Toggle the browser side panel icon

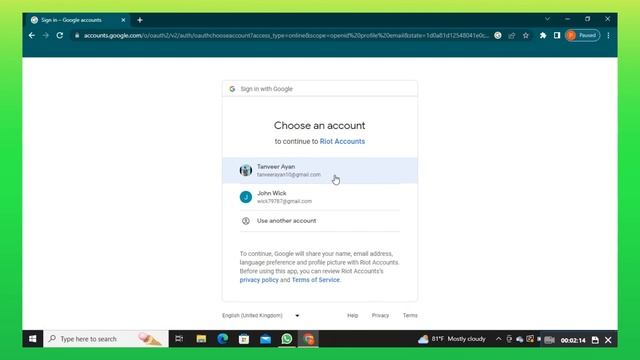tap(557, 36)
